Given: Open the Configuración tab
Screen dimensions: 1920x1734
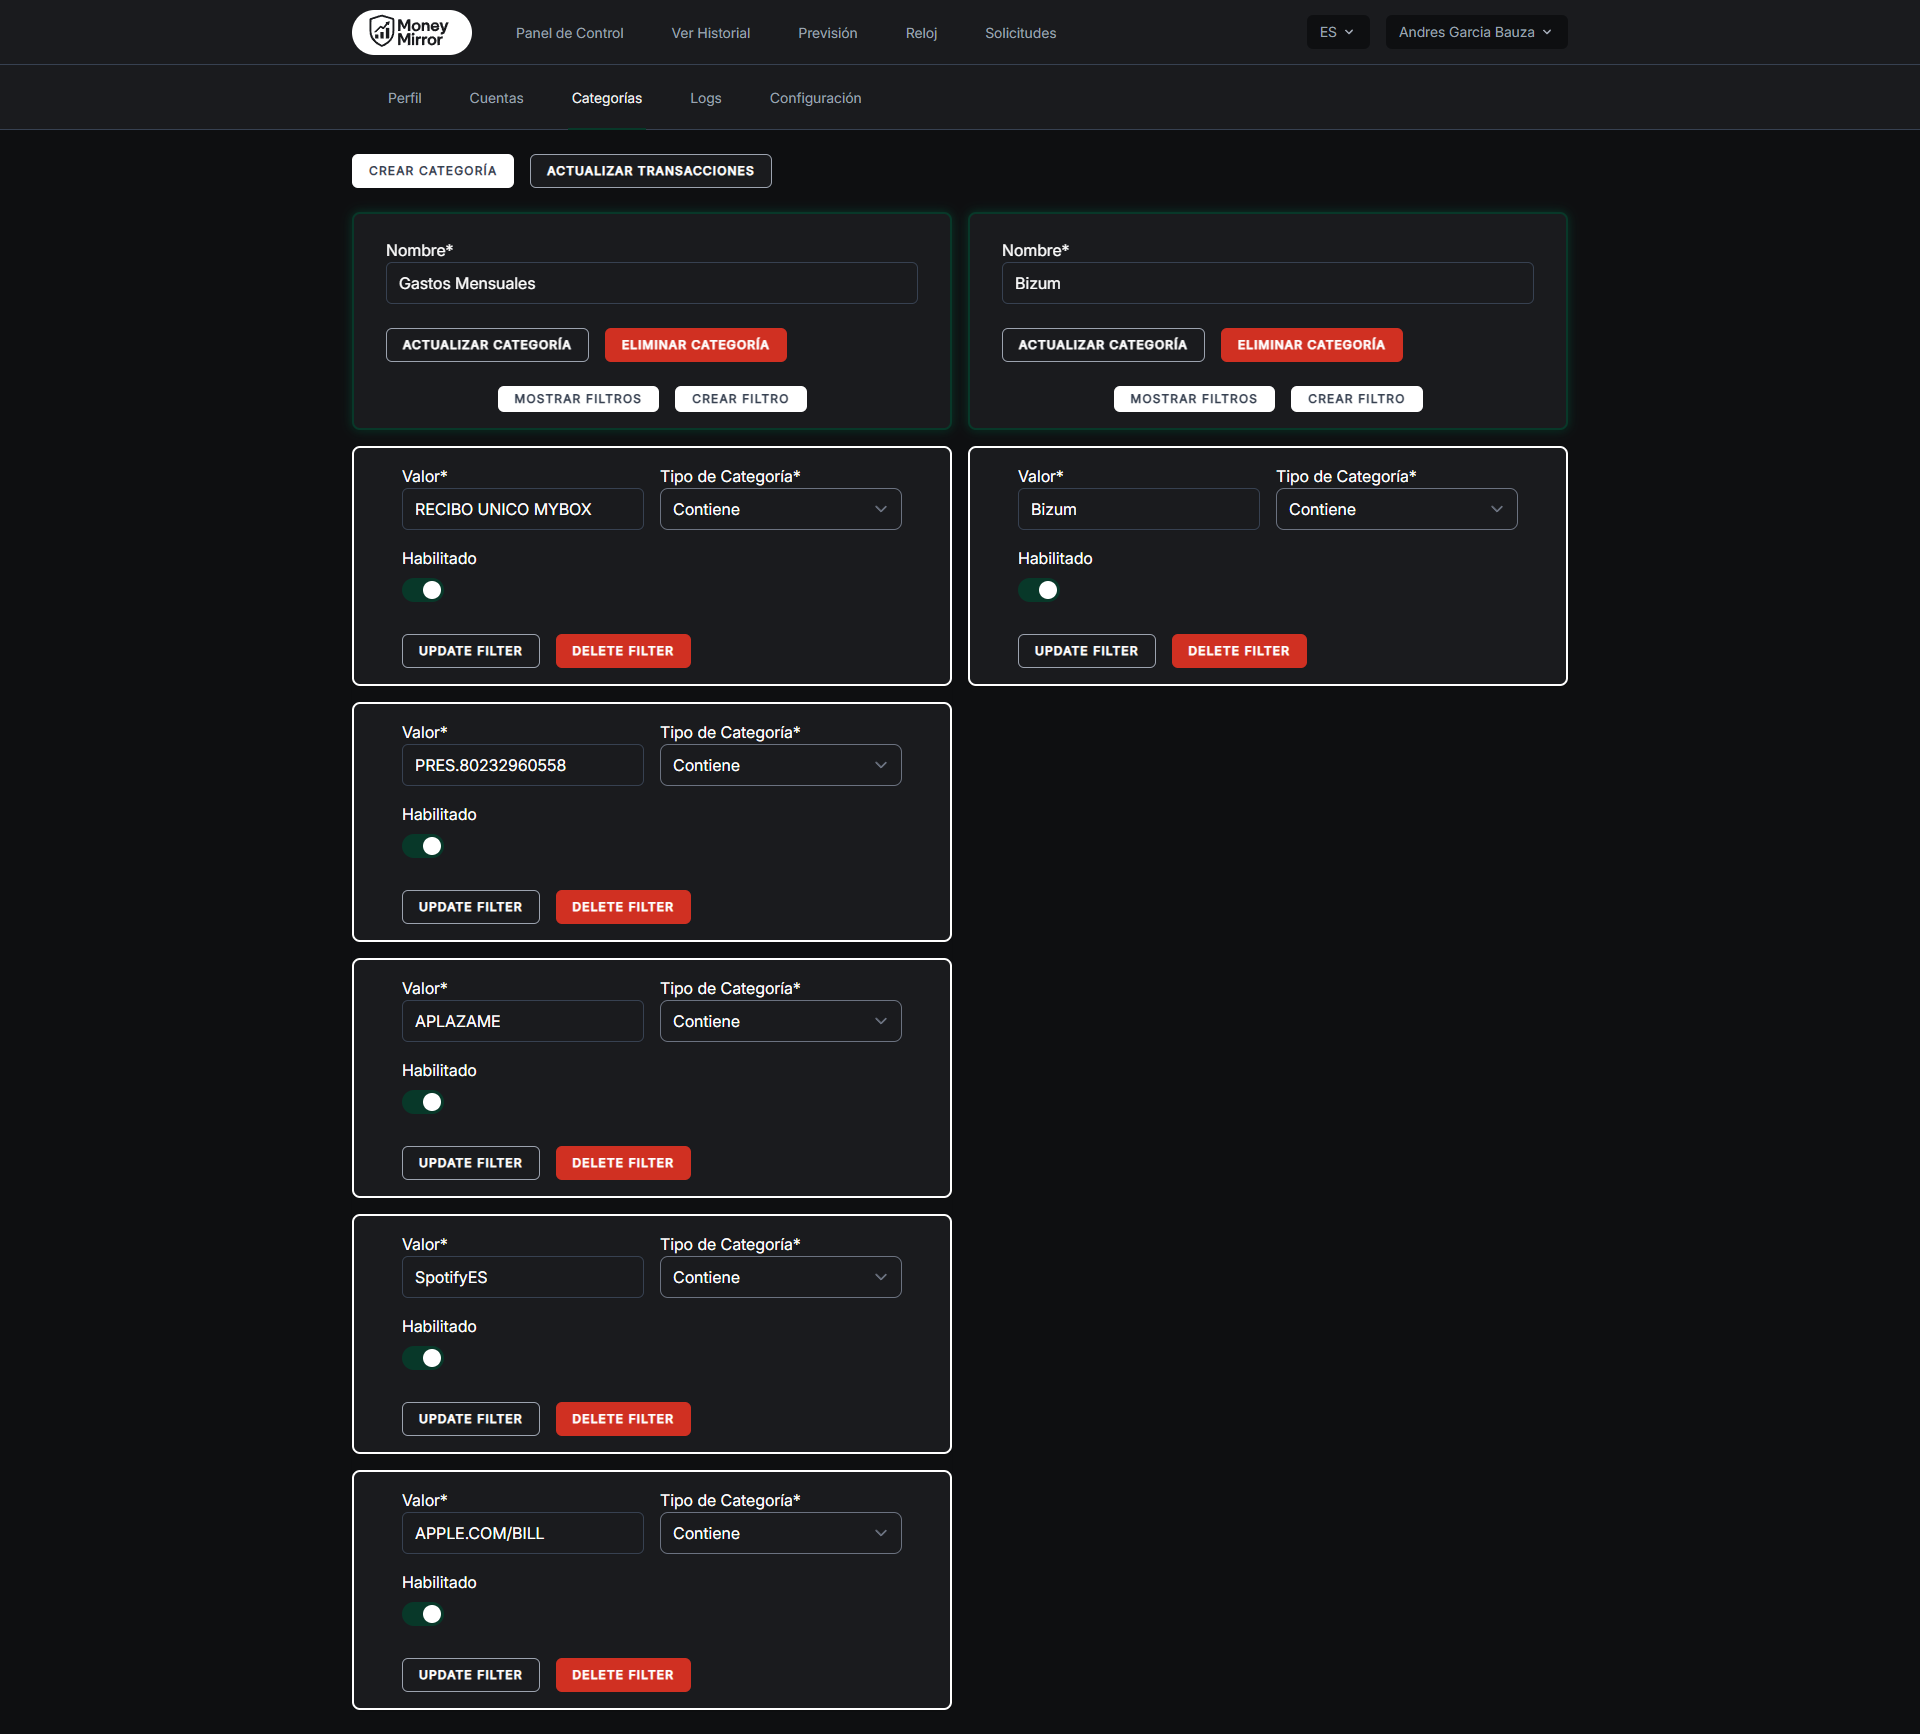Looking at the screenshot, I should (815, 98).
